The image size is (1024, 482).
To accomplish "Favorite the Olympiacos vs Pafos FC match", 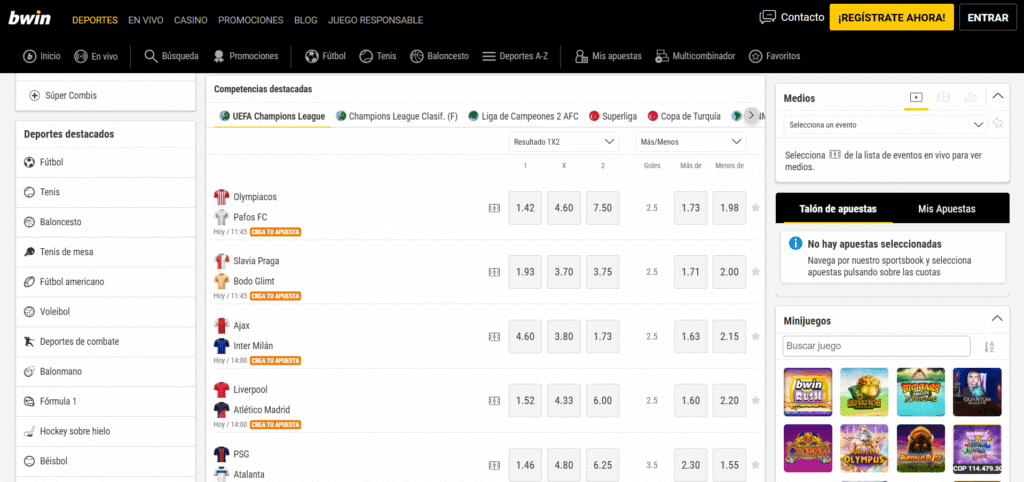I will pos(756,208).
